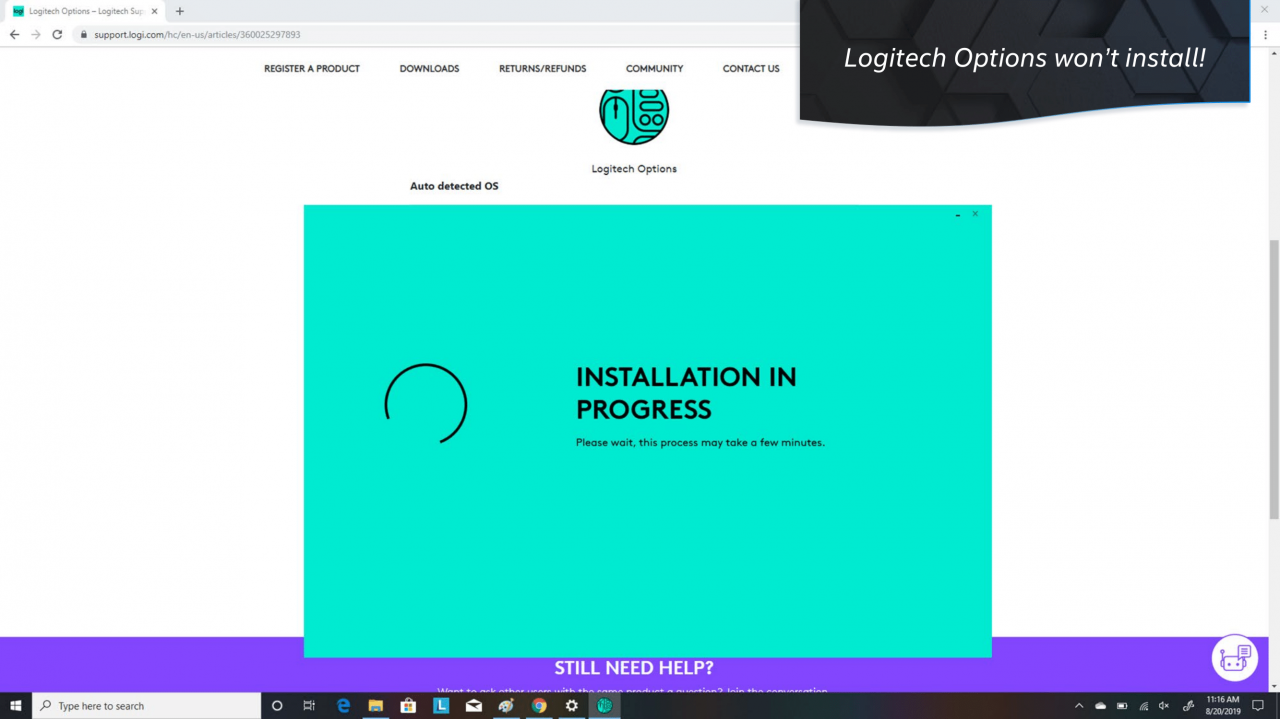Image resolution: width=1280 pixels, height=719 pixels.
Task: Select the Logitech installer taskbar icon
Action: (604, 705)
